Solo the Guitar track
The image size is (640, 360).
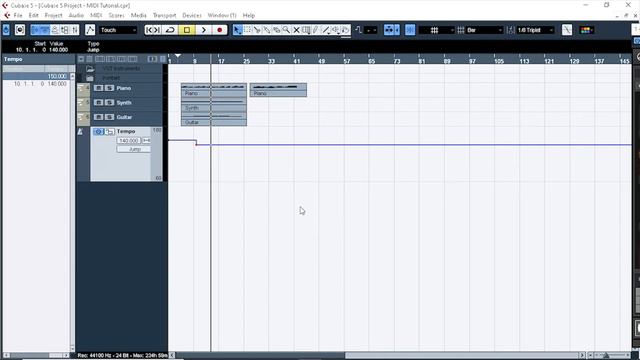click(x=109, y=117)
